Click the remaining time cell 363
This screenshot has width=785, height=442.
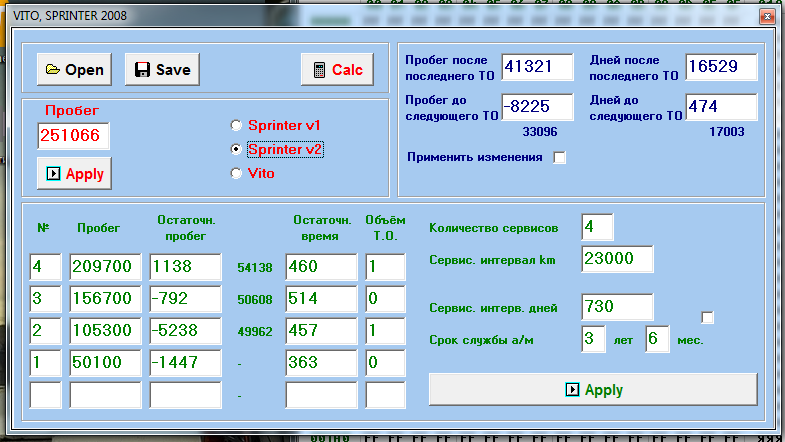click(321, 363)
